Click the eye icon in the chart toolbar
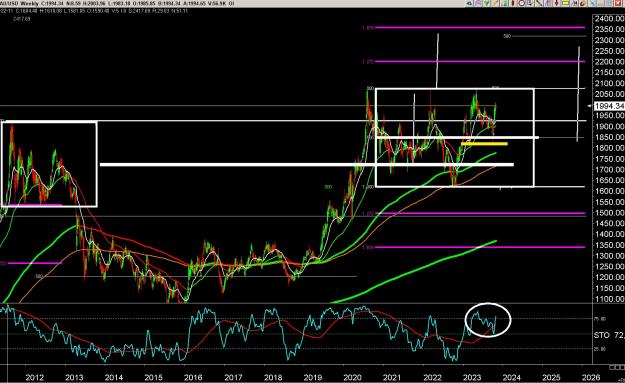 (x=470, y=3)
